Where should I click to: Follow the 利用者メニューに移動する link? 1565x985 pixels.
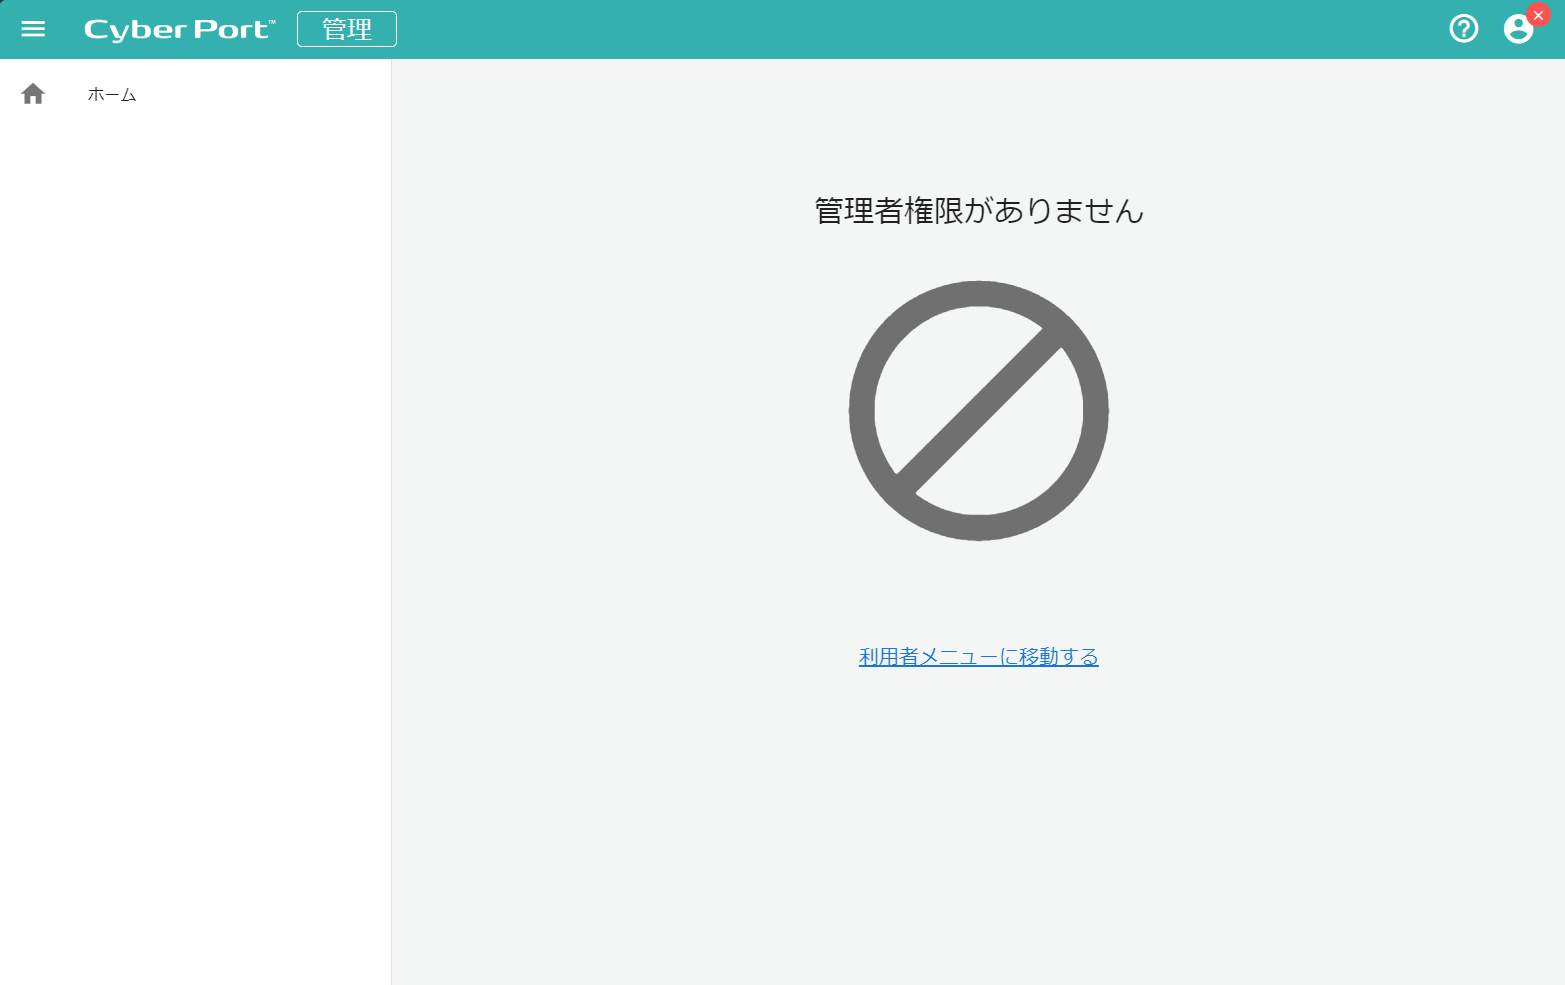click(x=978, y=657)
